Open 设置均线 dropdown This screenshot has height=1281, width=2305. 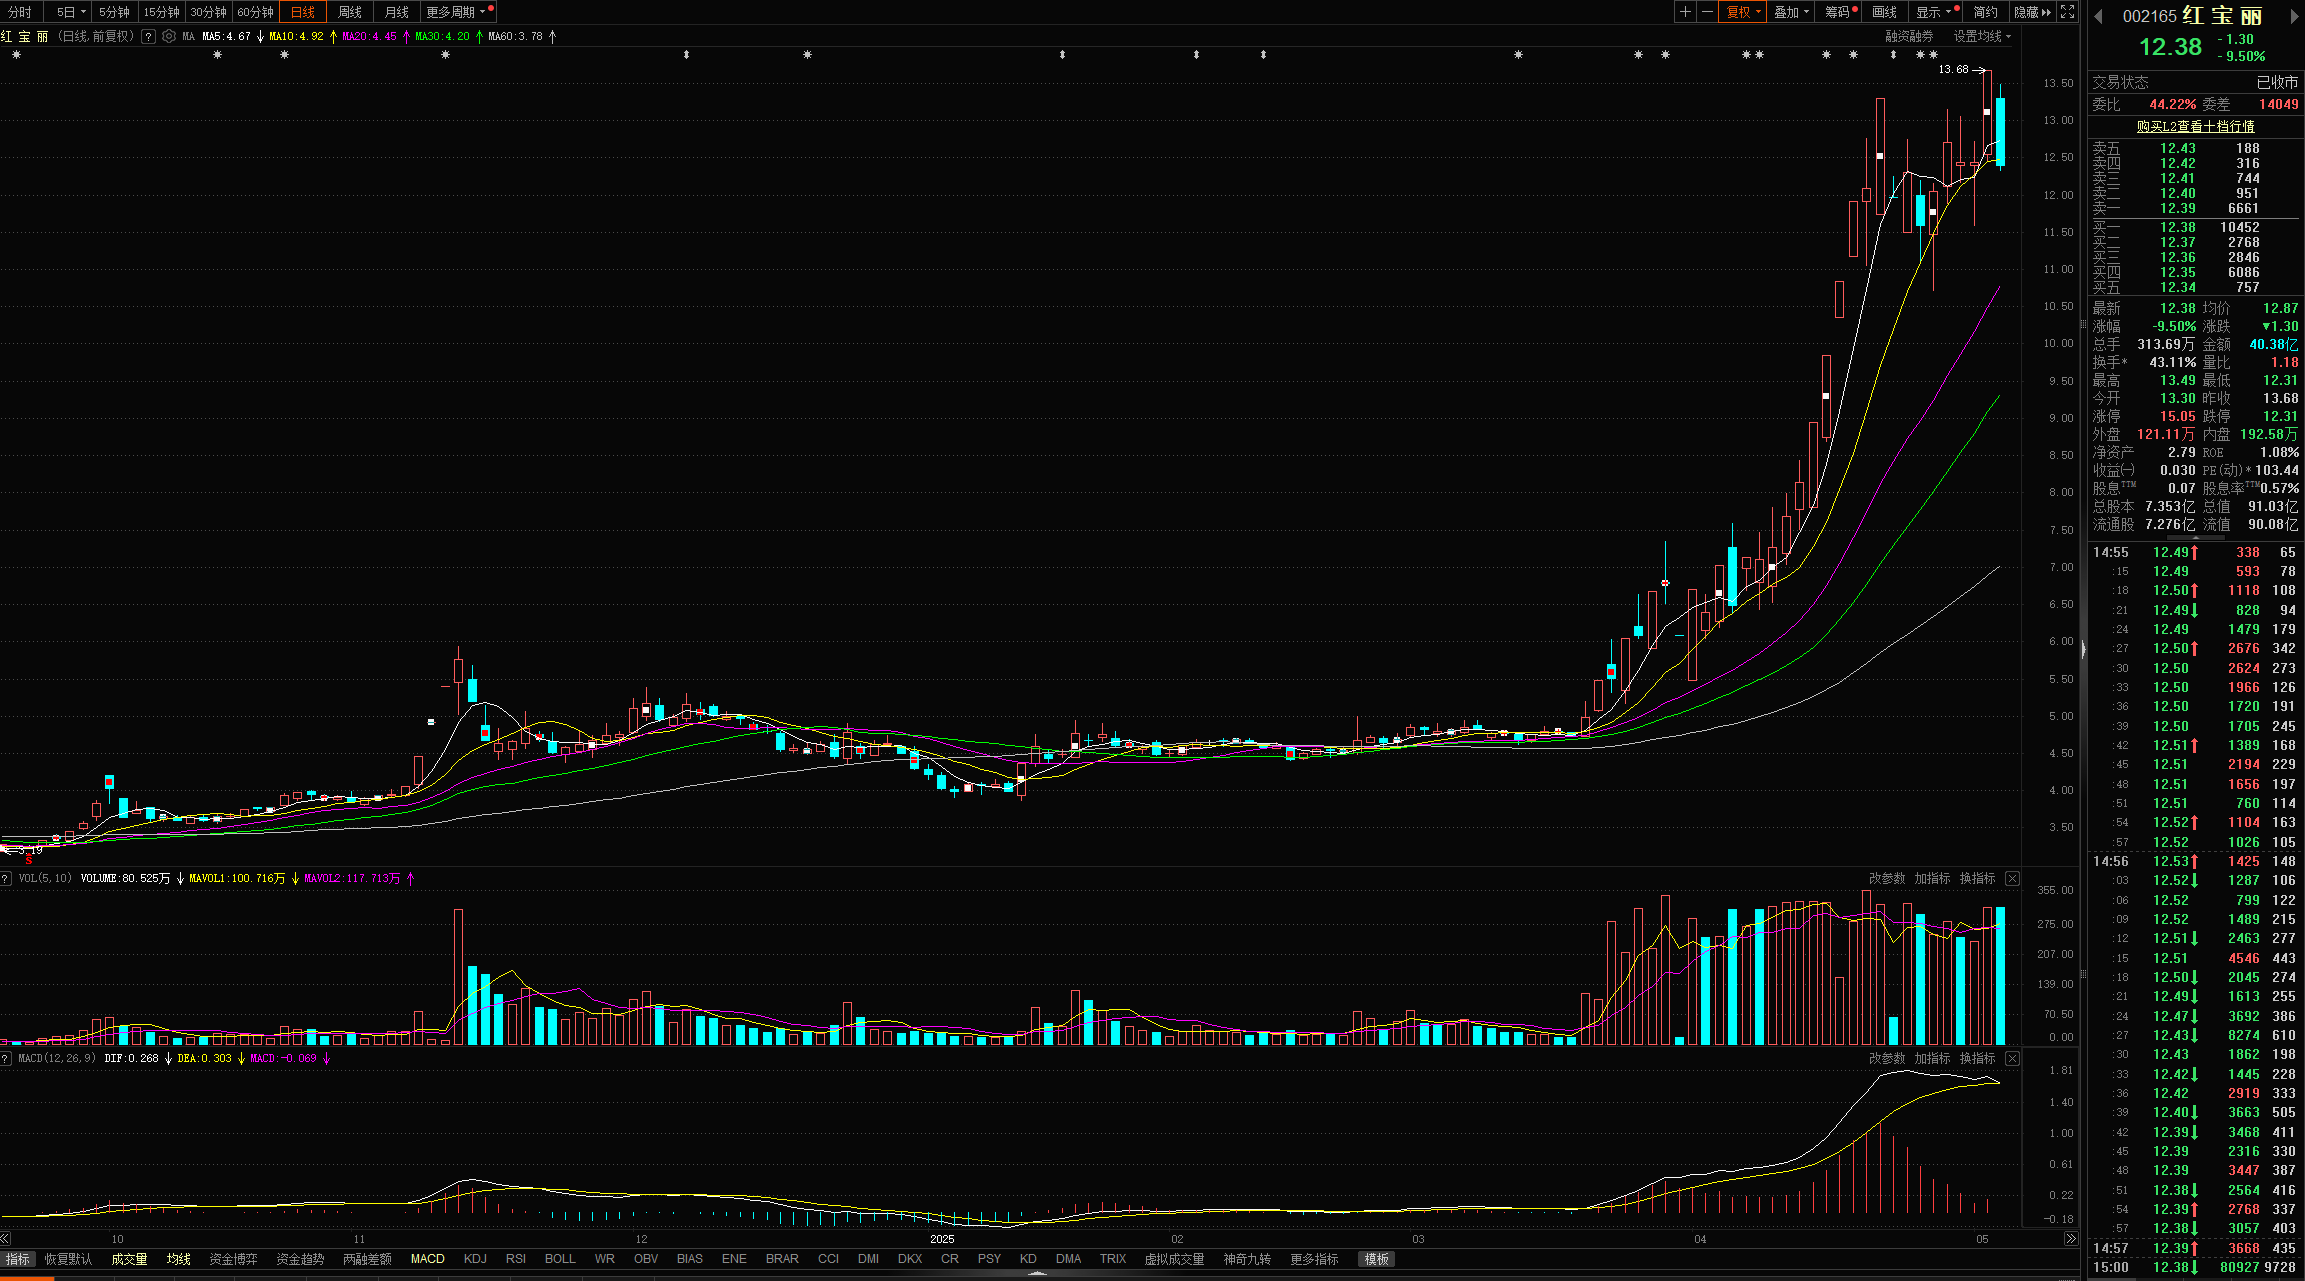tap(1981, 36)
